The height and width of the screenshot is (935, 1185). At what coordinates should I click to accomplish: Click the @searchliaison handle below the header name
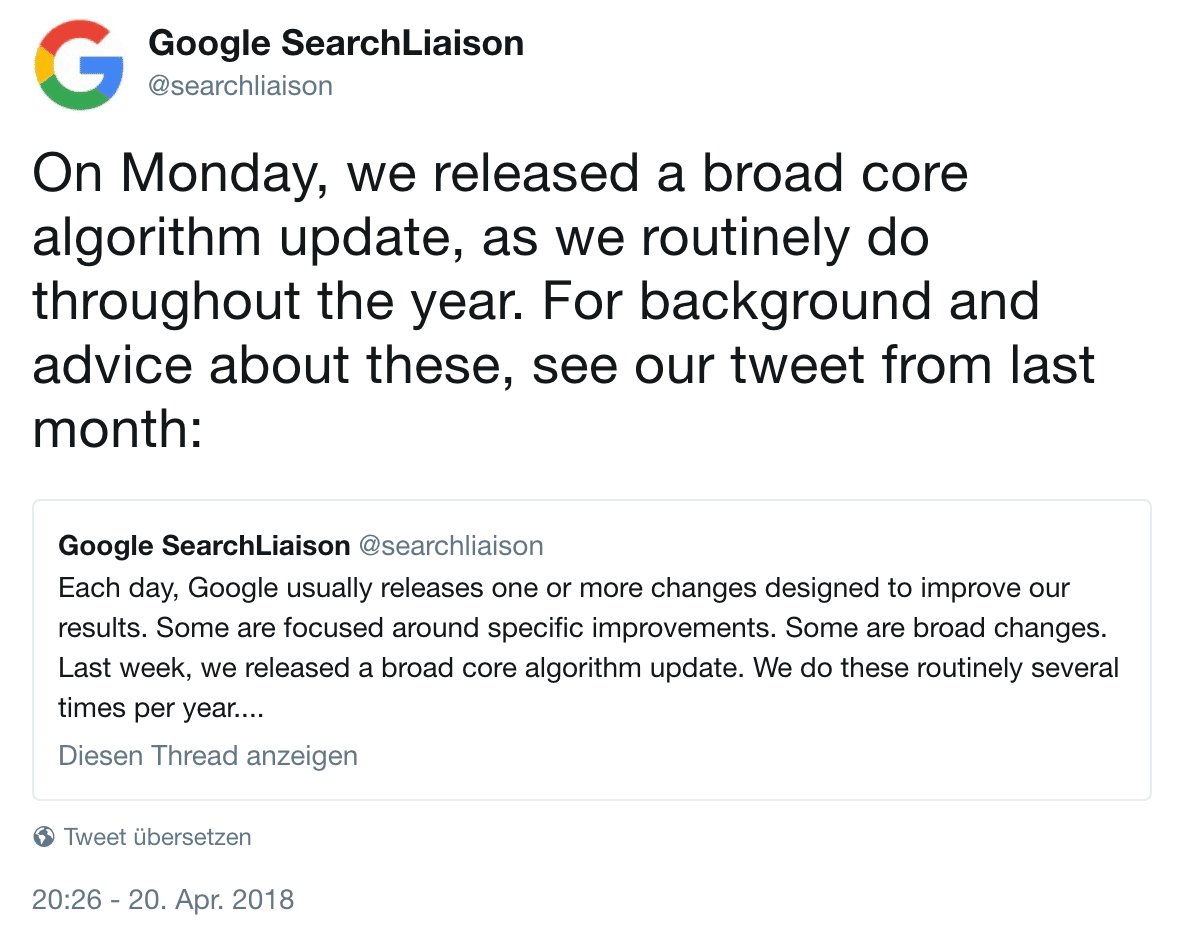pyautogui.click(x=240, y=86)
